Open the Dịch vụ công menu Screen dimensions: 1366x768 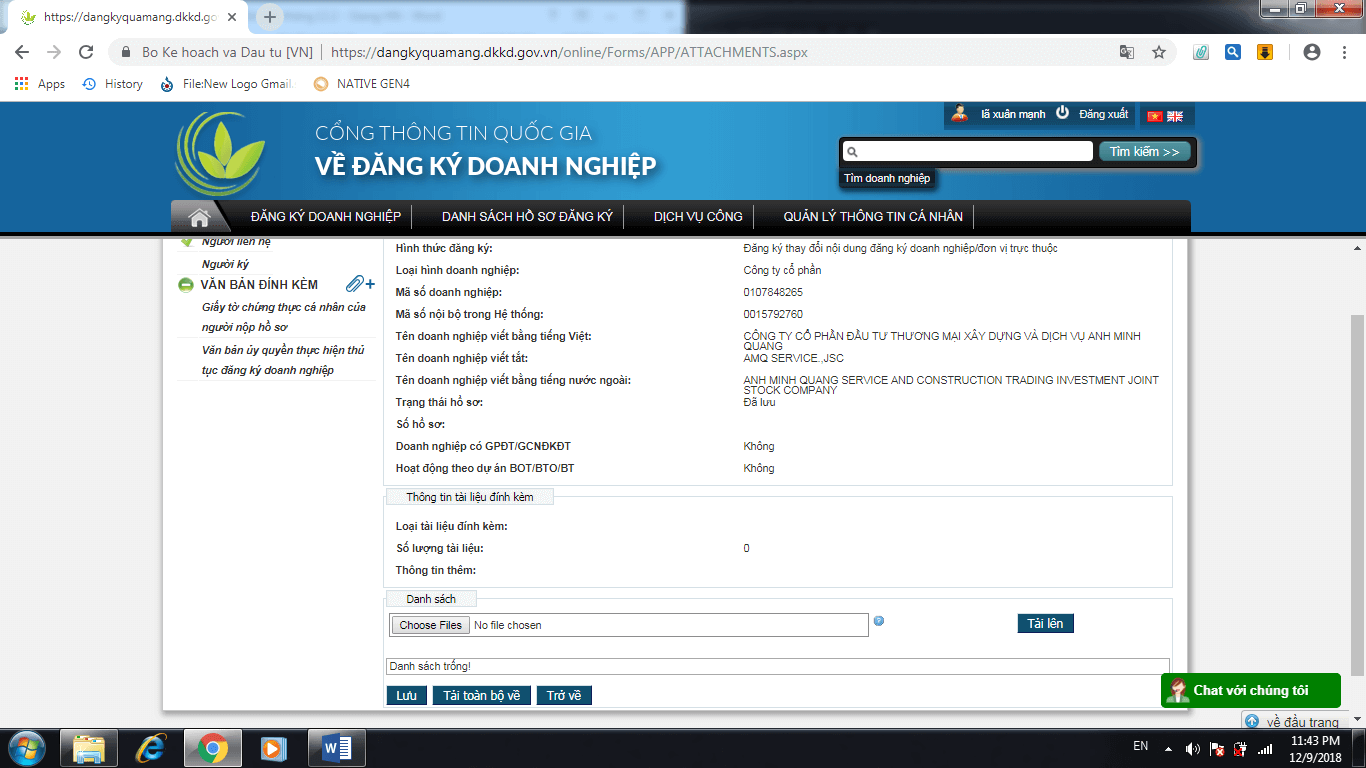click(698, 217)
